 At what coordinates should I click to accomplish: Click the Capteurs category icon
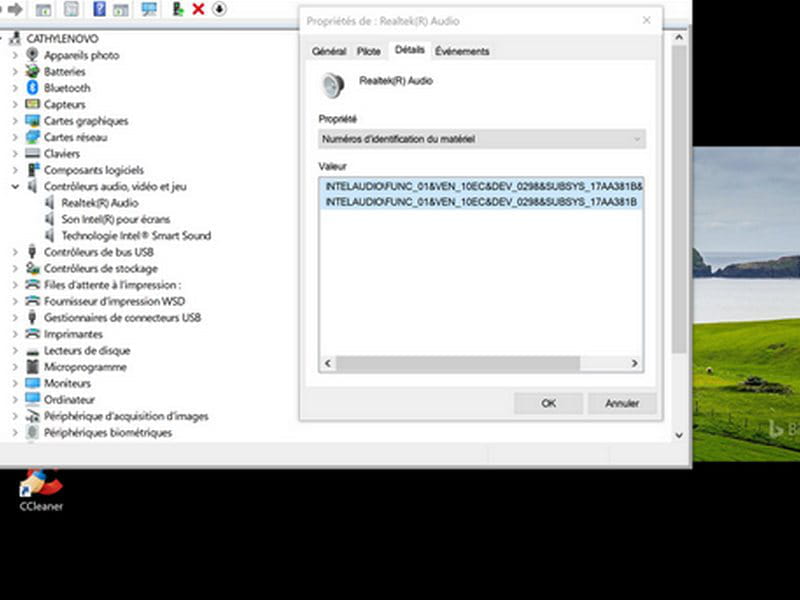[32, 104]
